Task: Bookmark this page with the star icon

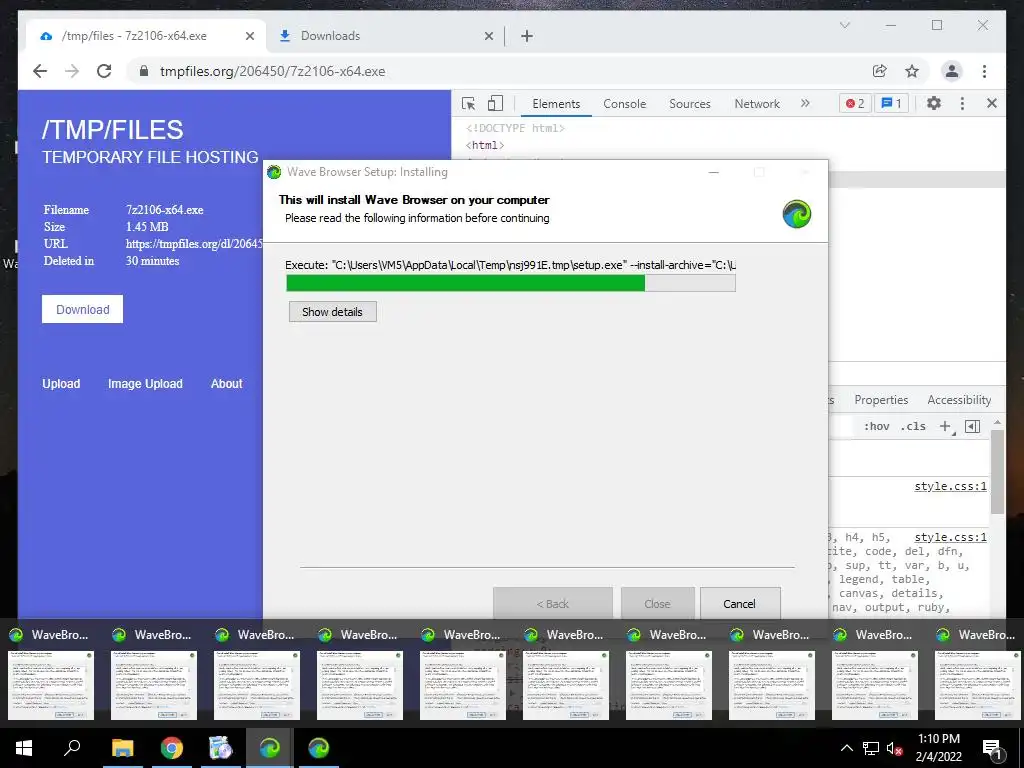Action: point(912,71)
